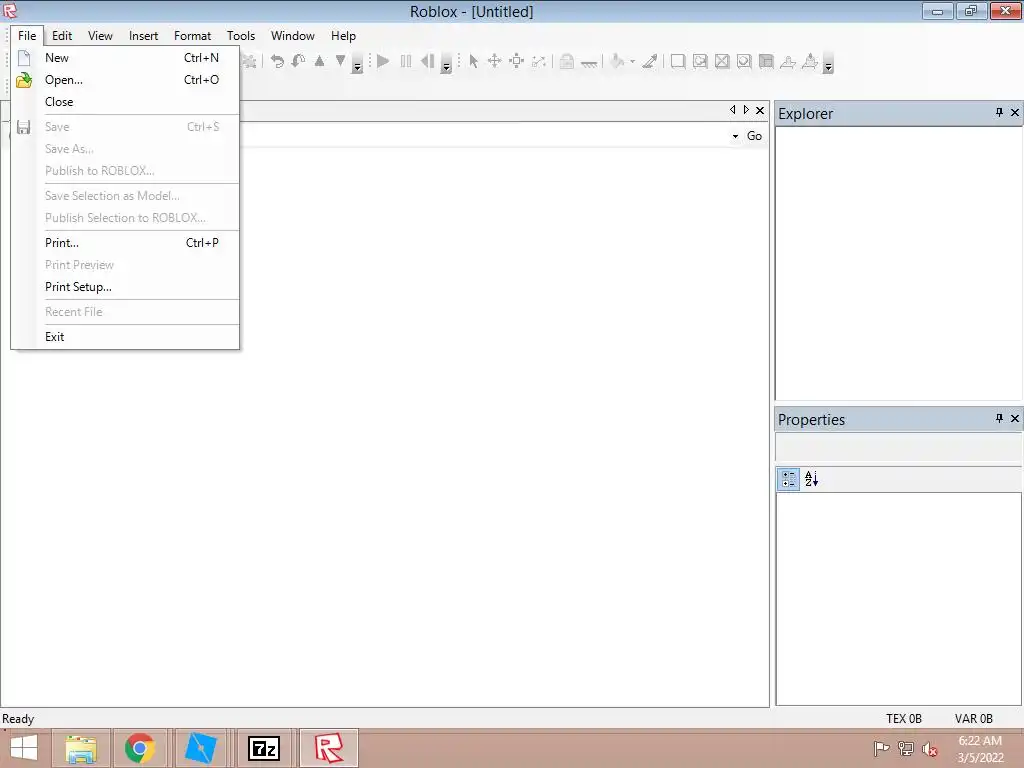Click the dropper/material pen icon

649,61
